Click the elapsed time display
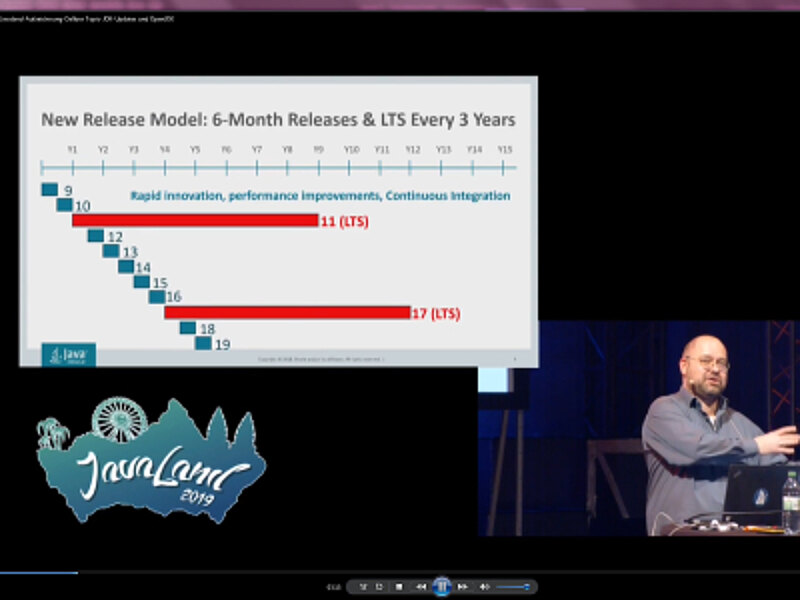This screenshot has height=600, width=800. point(334,587)
